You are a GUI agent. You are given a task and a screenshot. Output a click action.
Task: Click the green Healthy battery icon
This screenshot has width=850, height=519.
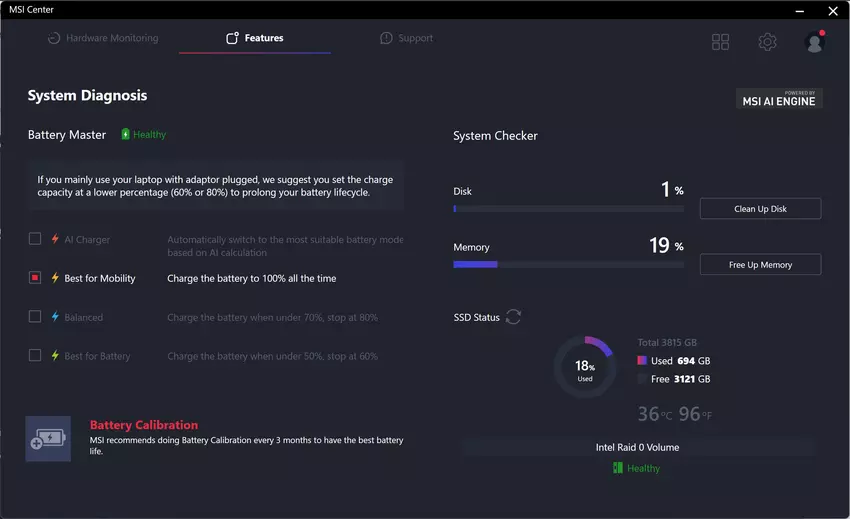tap(126, 134)
